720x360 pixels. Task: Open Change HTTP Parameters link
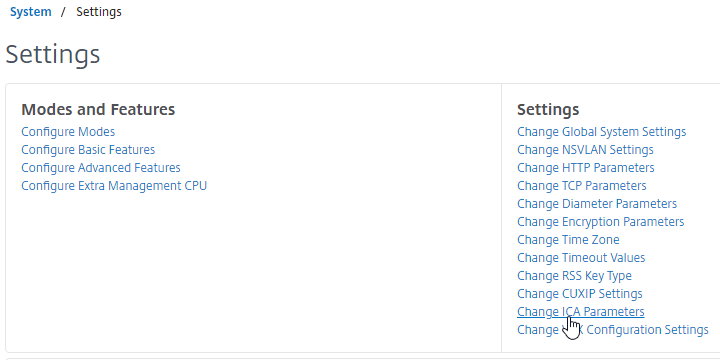[x=585, y=168]
